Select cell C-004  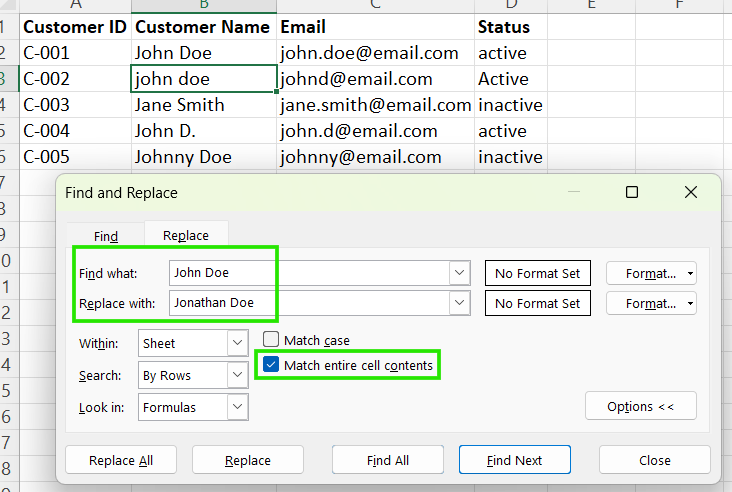coord(76,131)
